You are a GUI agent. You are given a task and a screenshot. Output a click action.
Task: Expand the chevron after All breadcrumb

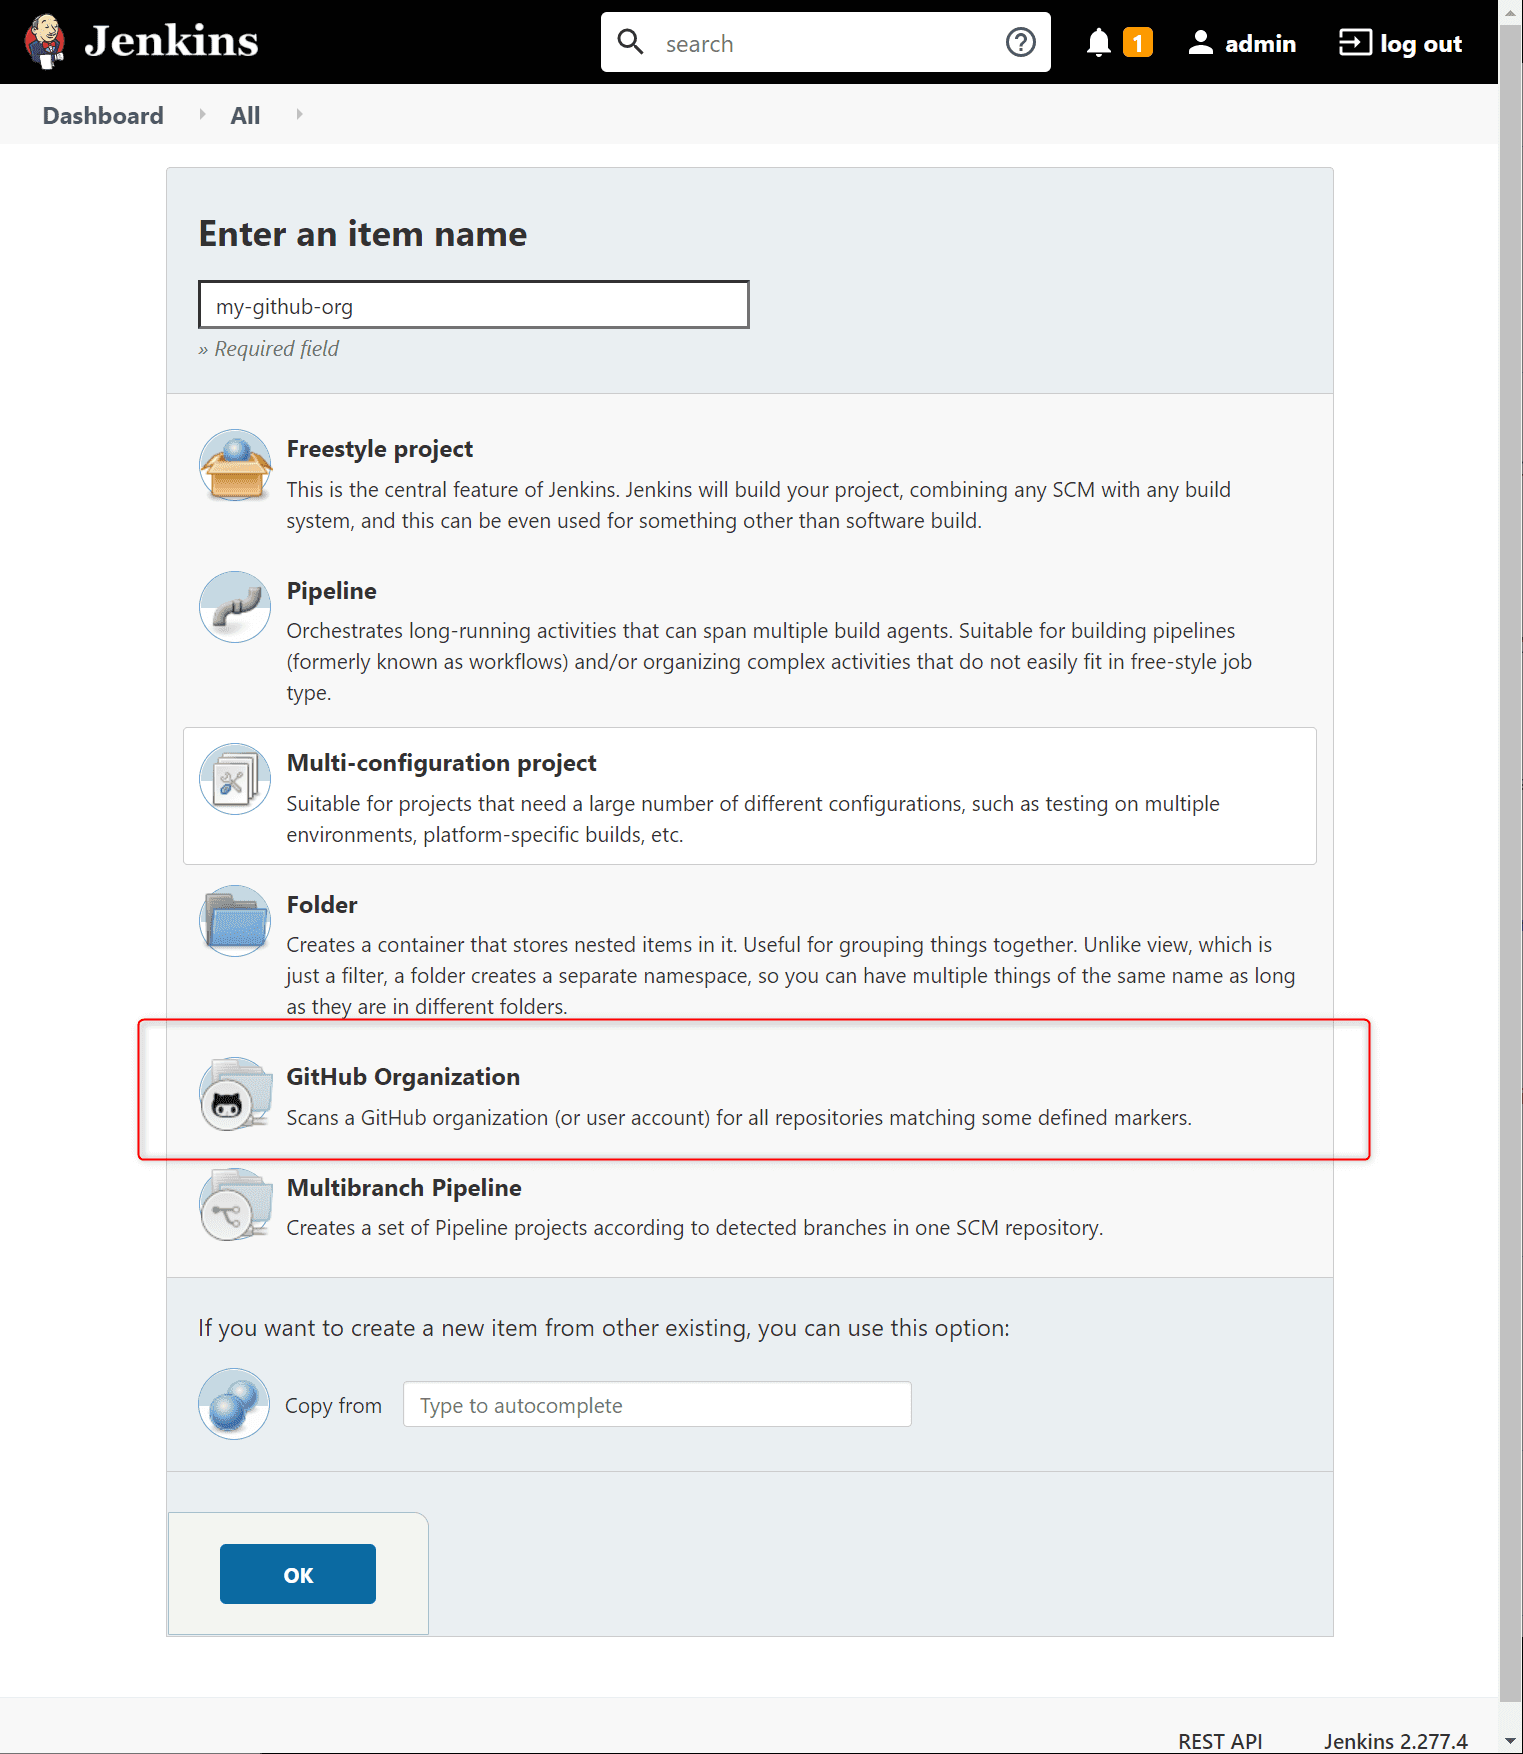[x=299, y=114]
